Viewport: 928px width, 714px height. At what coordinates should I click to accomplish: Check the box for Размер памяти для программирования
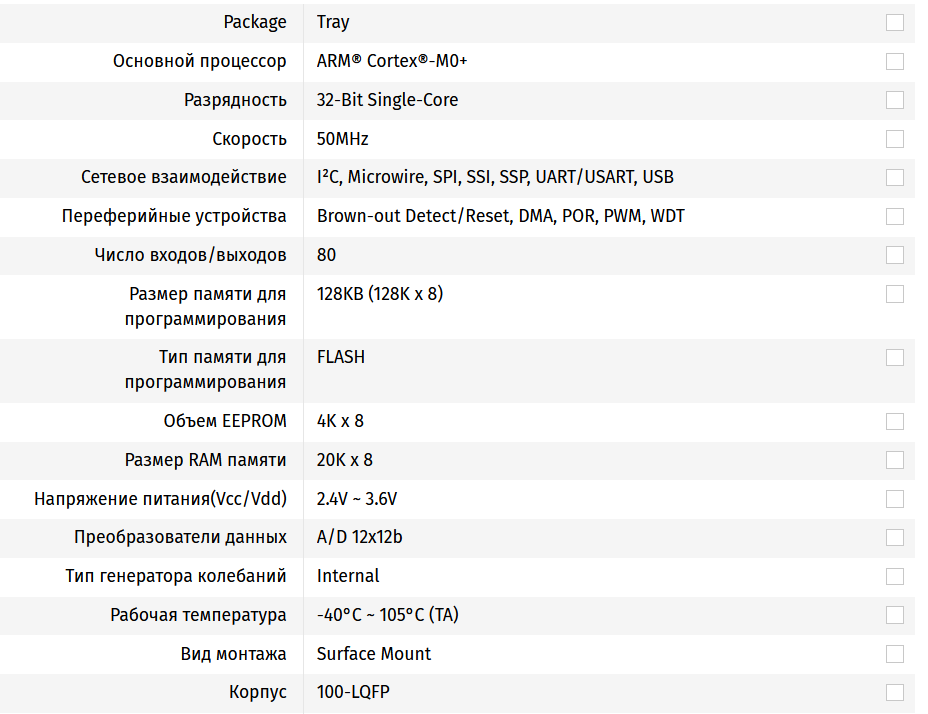pyautogui.click(x=894, y=294)
